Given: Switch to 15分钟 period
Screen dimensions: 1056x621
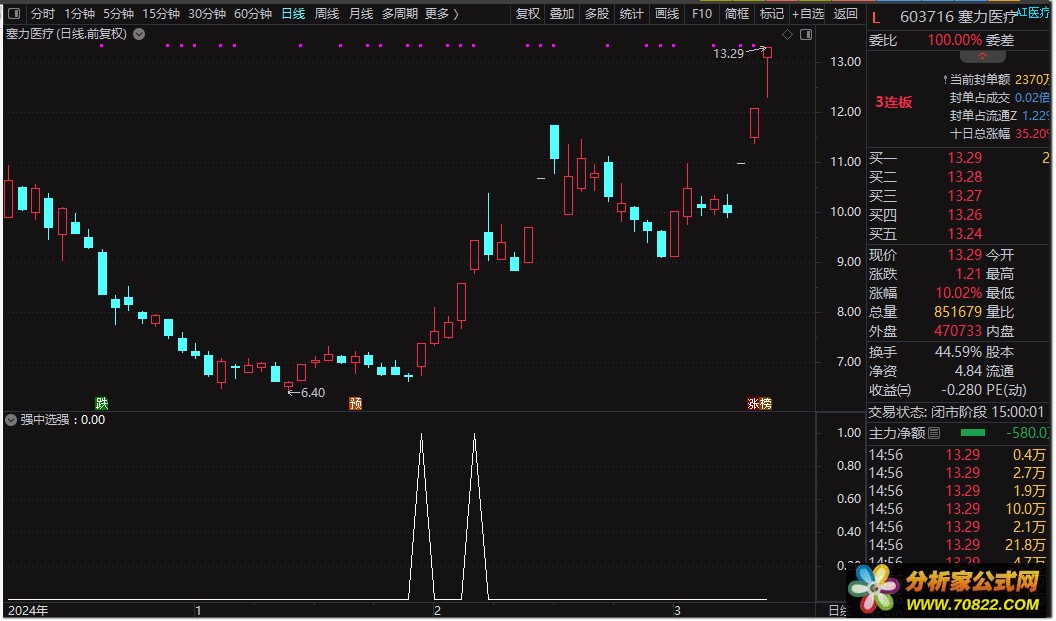Looking at the screenshot, I should click(161, 13).
